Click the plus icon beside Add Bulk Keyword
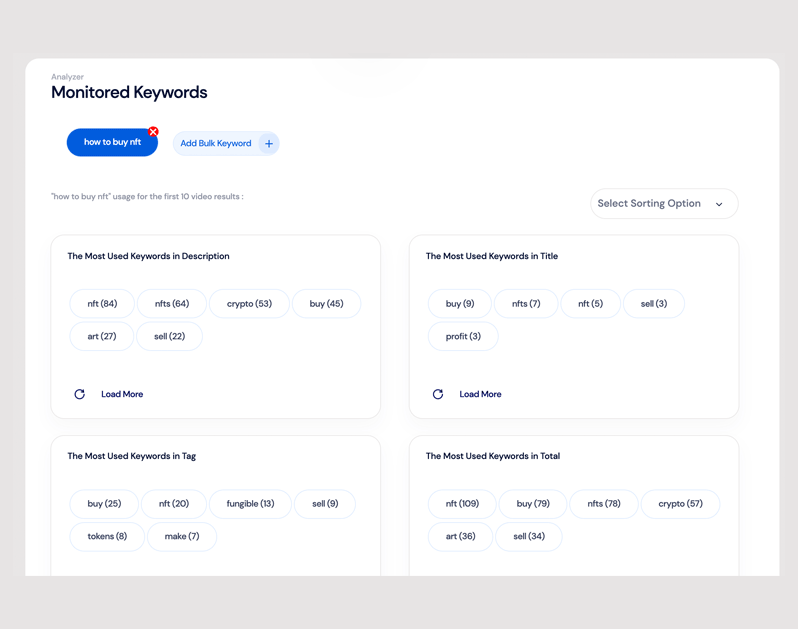The height and width of the screenshot is (629, 798). coord(268,144)
